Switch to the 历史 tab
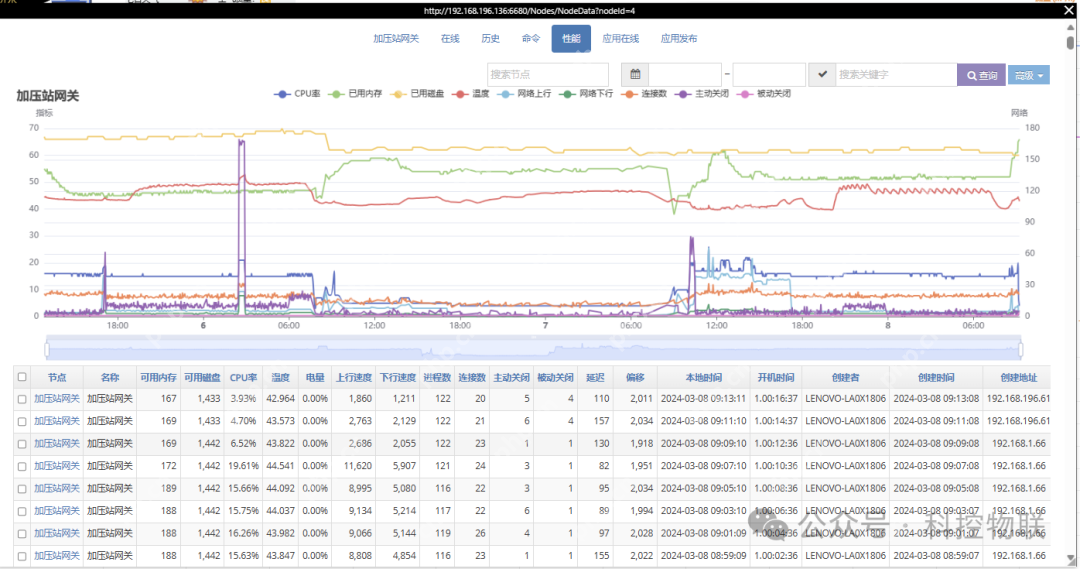This screenshot has height=569, width=1080. coord(490,39)
